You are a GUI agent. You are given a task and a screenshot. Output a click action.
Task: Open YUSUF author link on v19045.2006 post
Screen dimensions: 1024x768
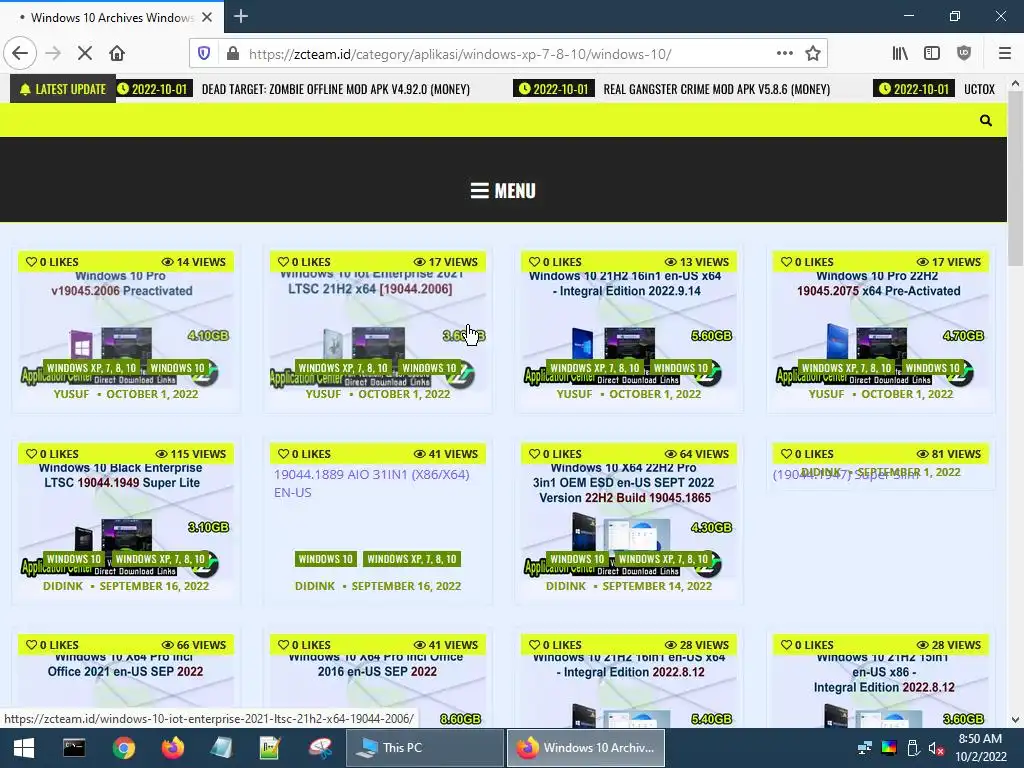pyautogui.click(x=71, y=394)
